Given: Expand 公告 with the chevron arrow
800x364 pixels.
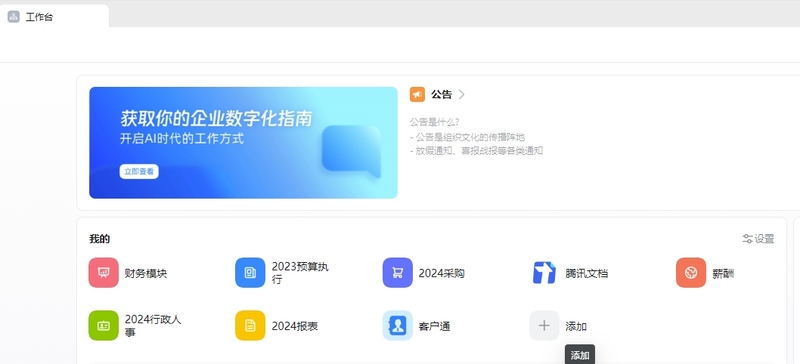Looking at the screenshot, I should (462, 94).
